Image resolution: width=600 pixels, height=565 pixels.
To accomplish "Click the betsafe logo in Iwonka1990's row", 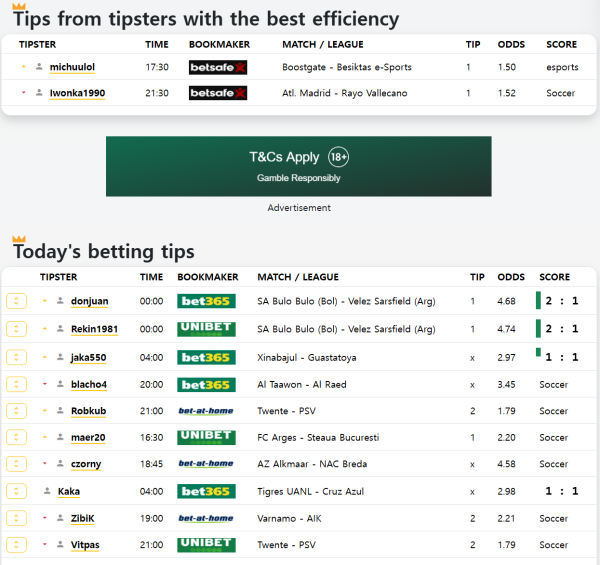I will point(217,93).
